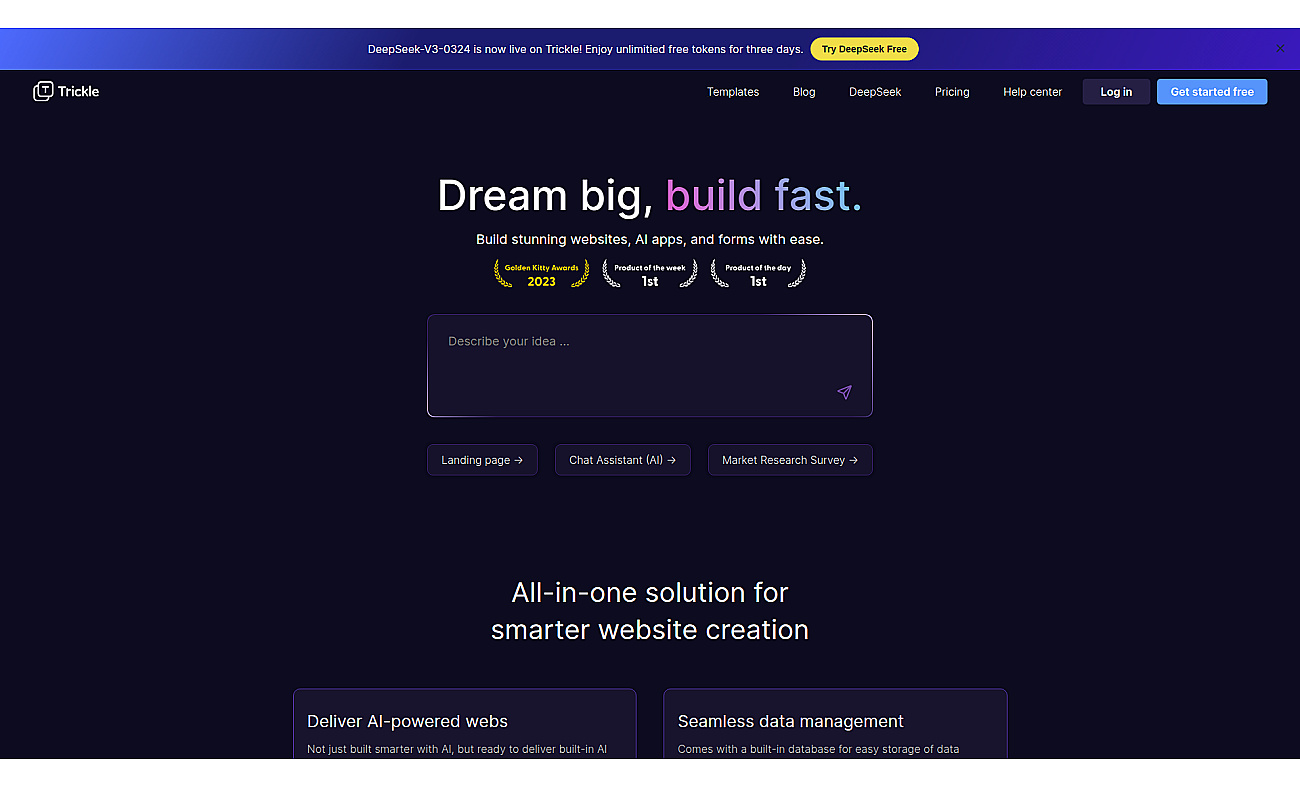Screen dimensions: 1300x788
Task: Choose the Chat Assistant (AI) suggestion
Action: coord(623,460)
